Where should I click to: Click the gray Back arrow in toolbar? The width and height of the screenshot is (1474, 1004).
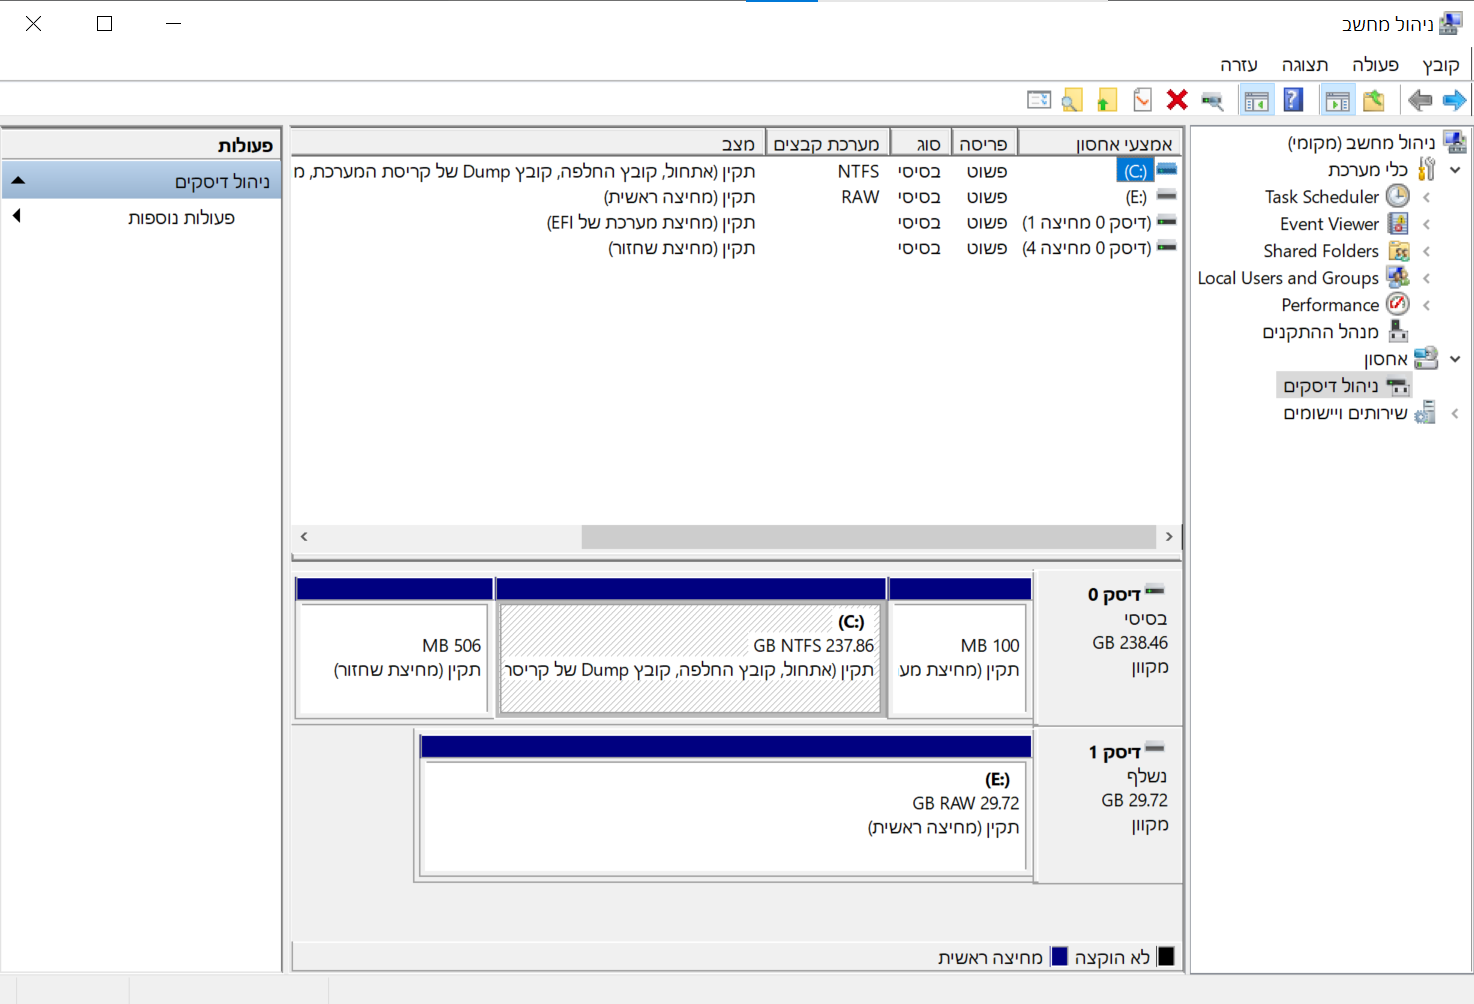click(x=1420, y=100)
